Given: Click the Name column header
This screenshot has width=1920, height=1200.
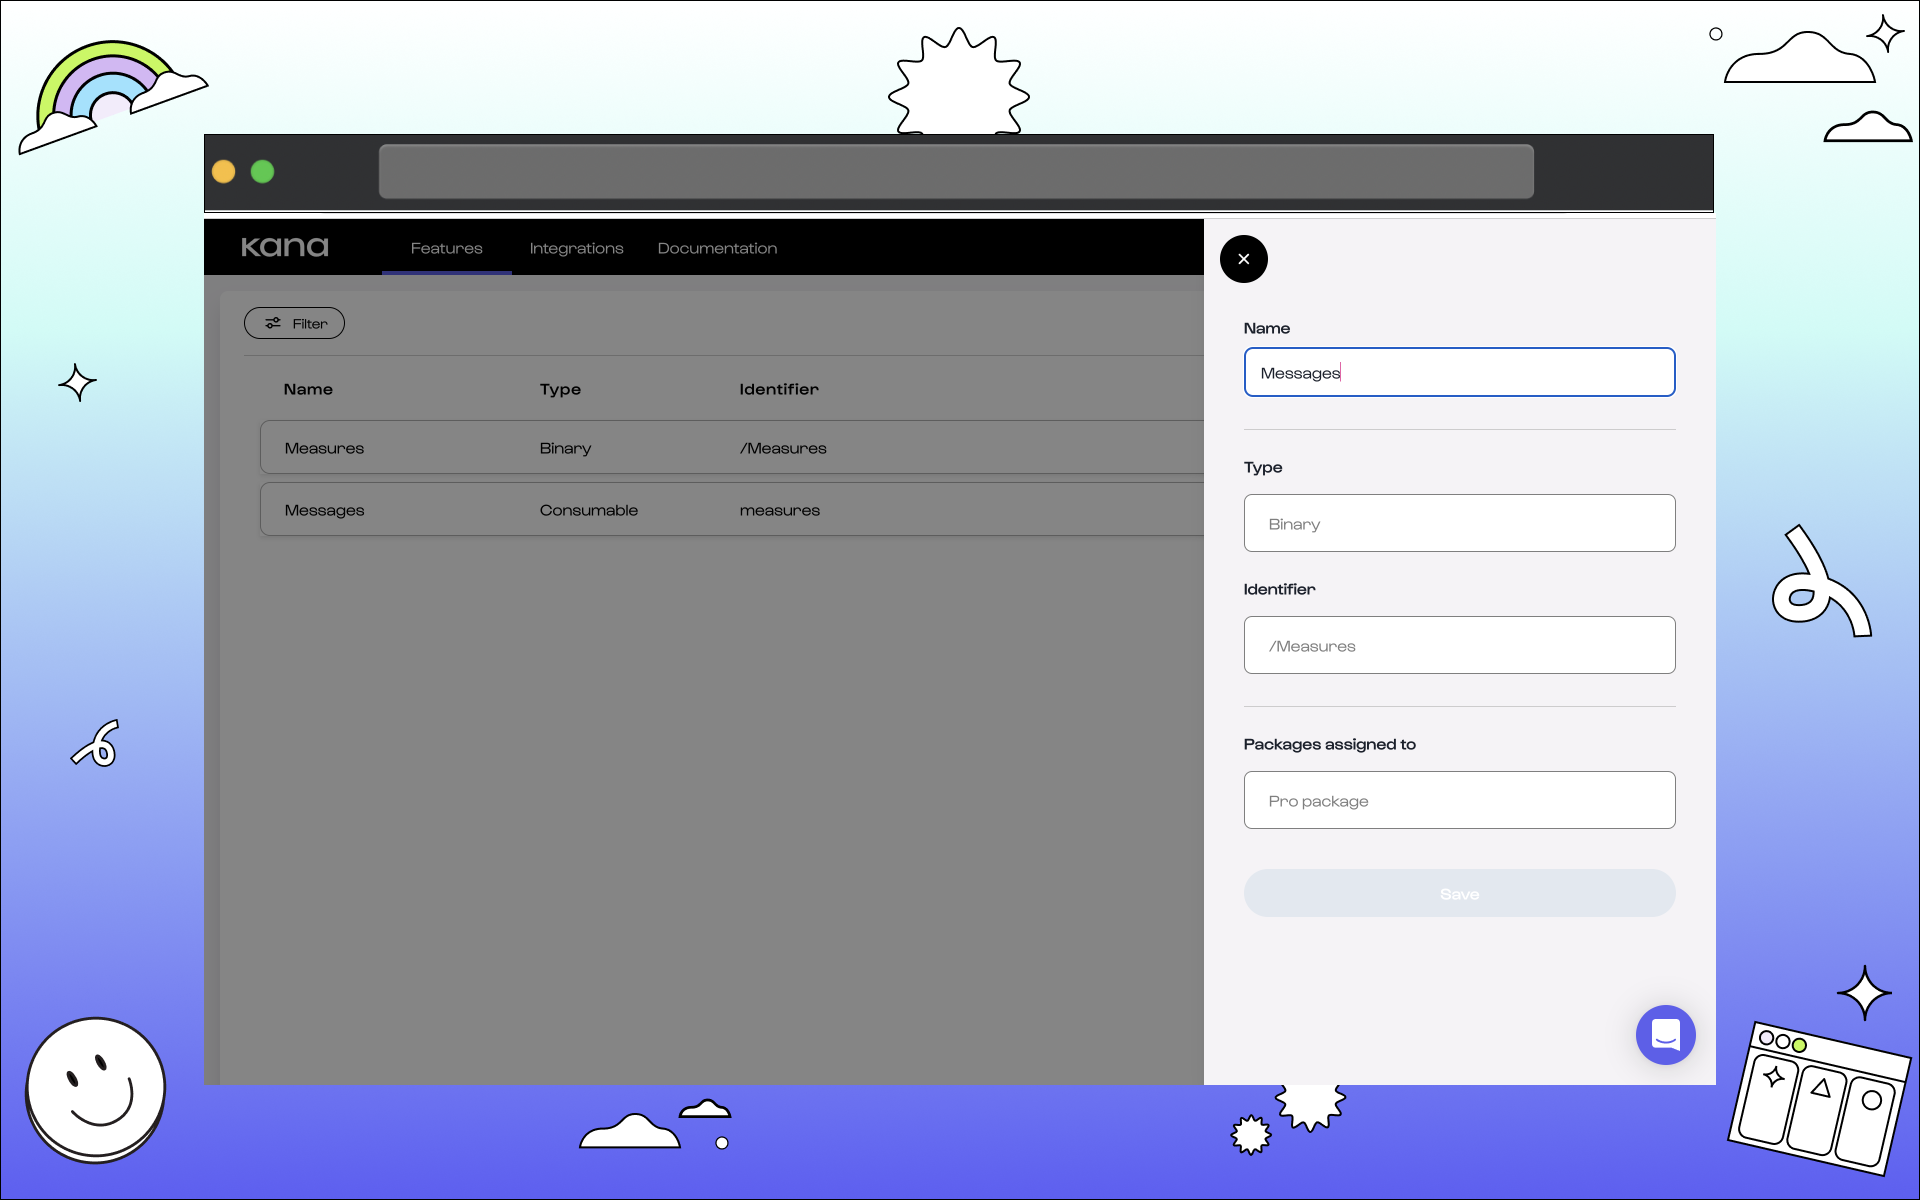Looking at the screenshot, I should point(308,389).
